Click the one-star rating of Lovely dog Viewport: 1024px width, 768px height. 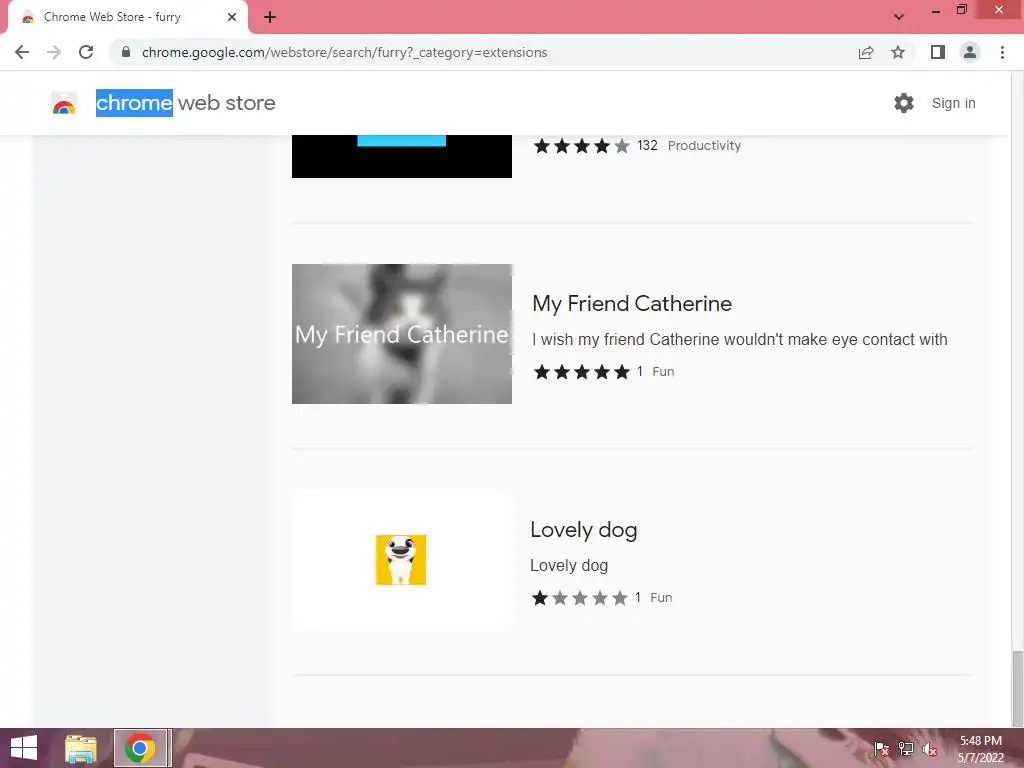point(579,598)
